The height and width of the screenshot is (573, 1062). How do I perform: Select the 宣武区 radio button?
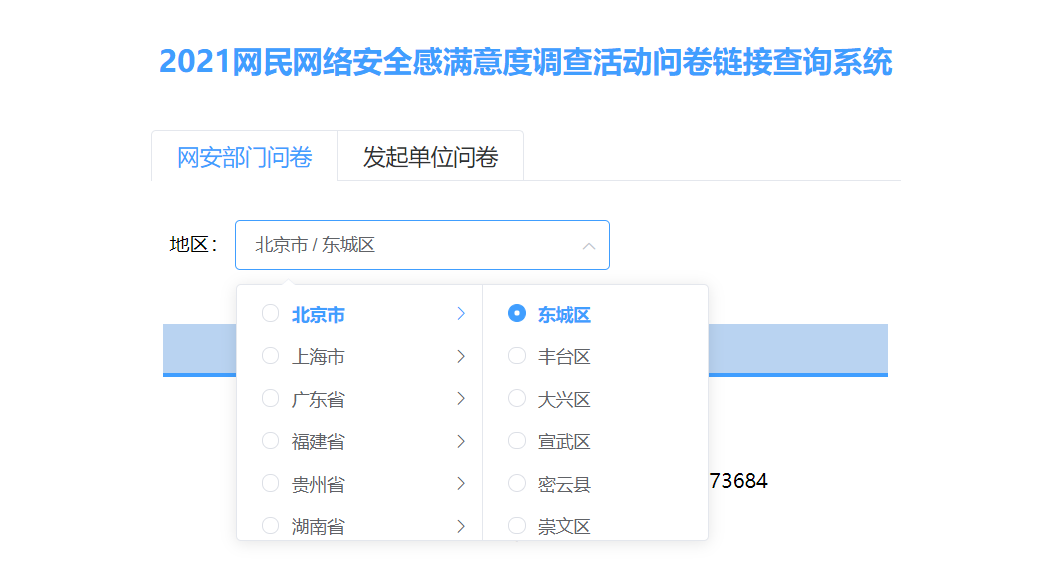click(x=517, y=441)
